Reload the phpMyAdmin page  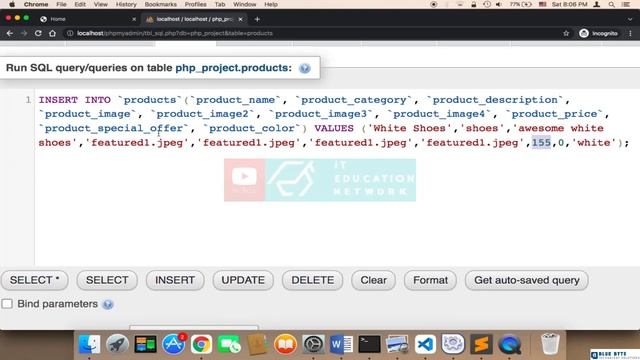pyautogui.click(x=38, y=33)
